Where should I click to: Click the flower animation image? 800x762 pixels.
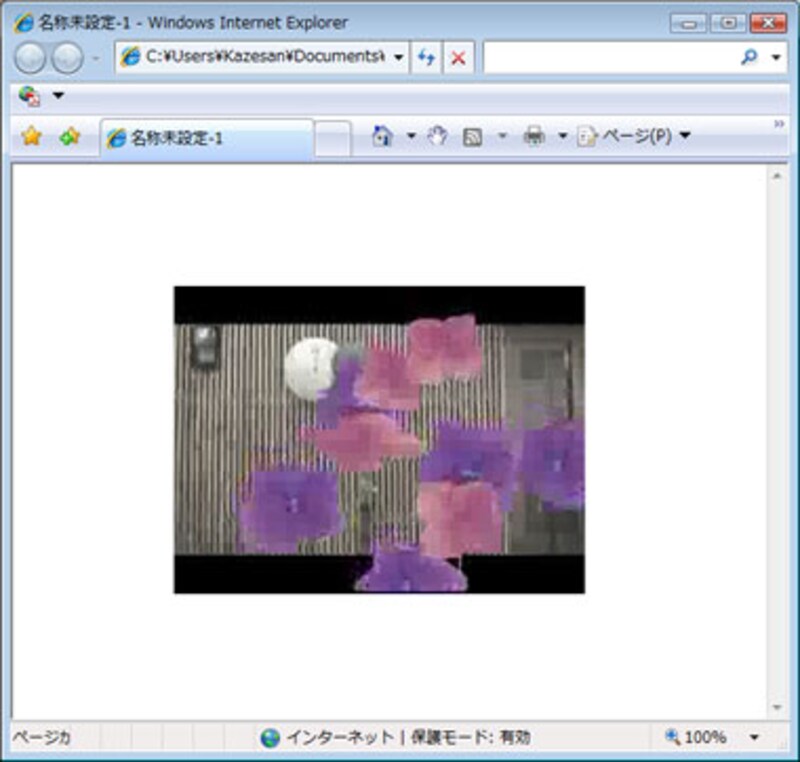(379, 440)
